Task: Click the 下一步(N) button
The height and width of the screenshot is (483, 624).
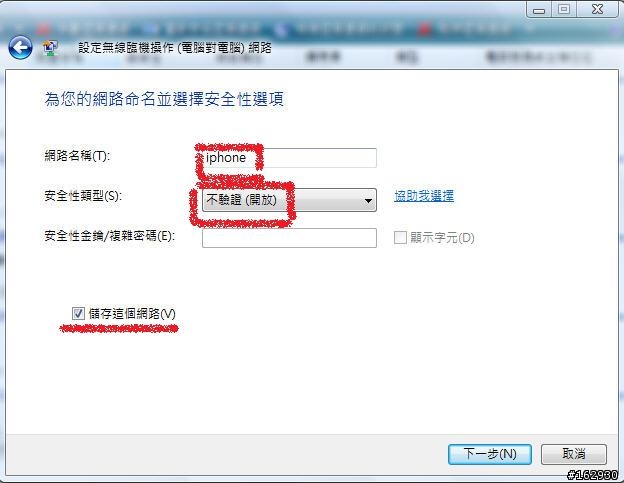Action: pos(490,454)
